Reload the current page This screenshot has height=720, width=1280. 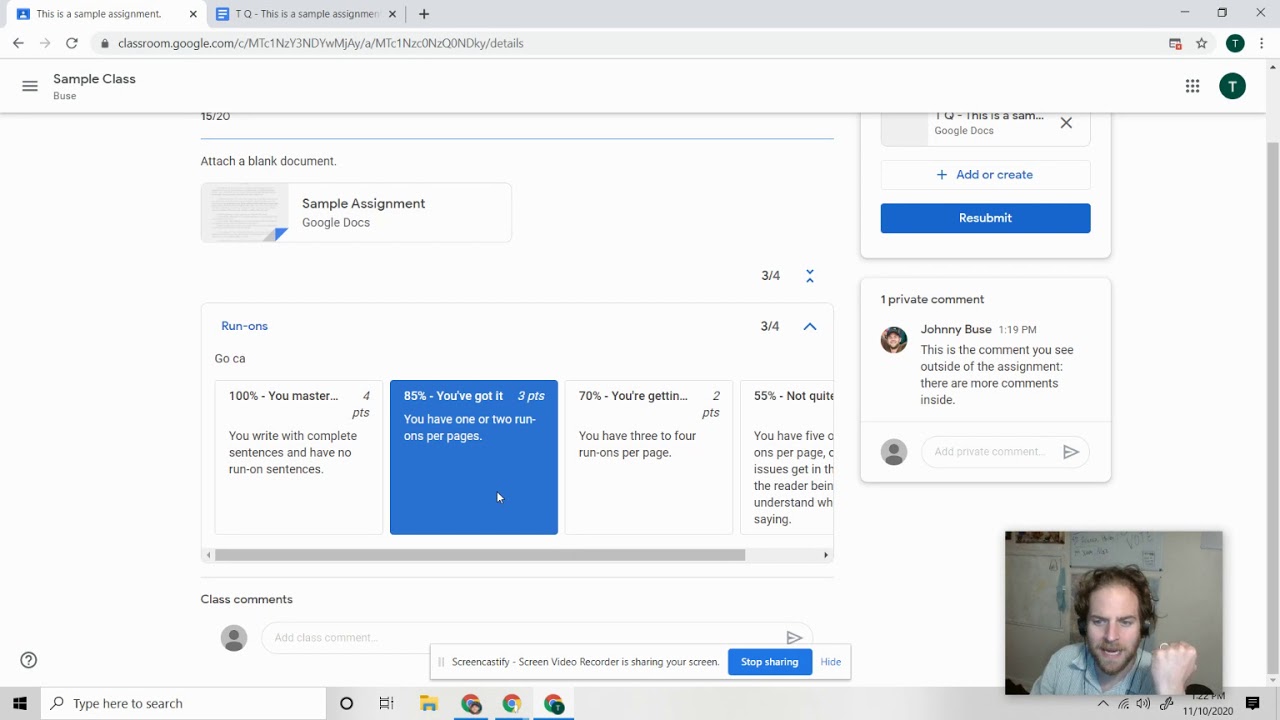pos(72,43)
